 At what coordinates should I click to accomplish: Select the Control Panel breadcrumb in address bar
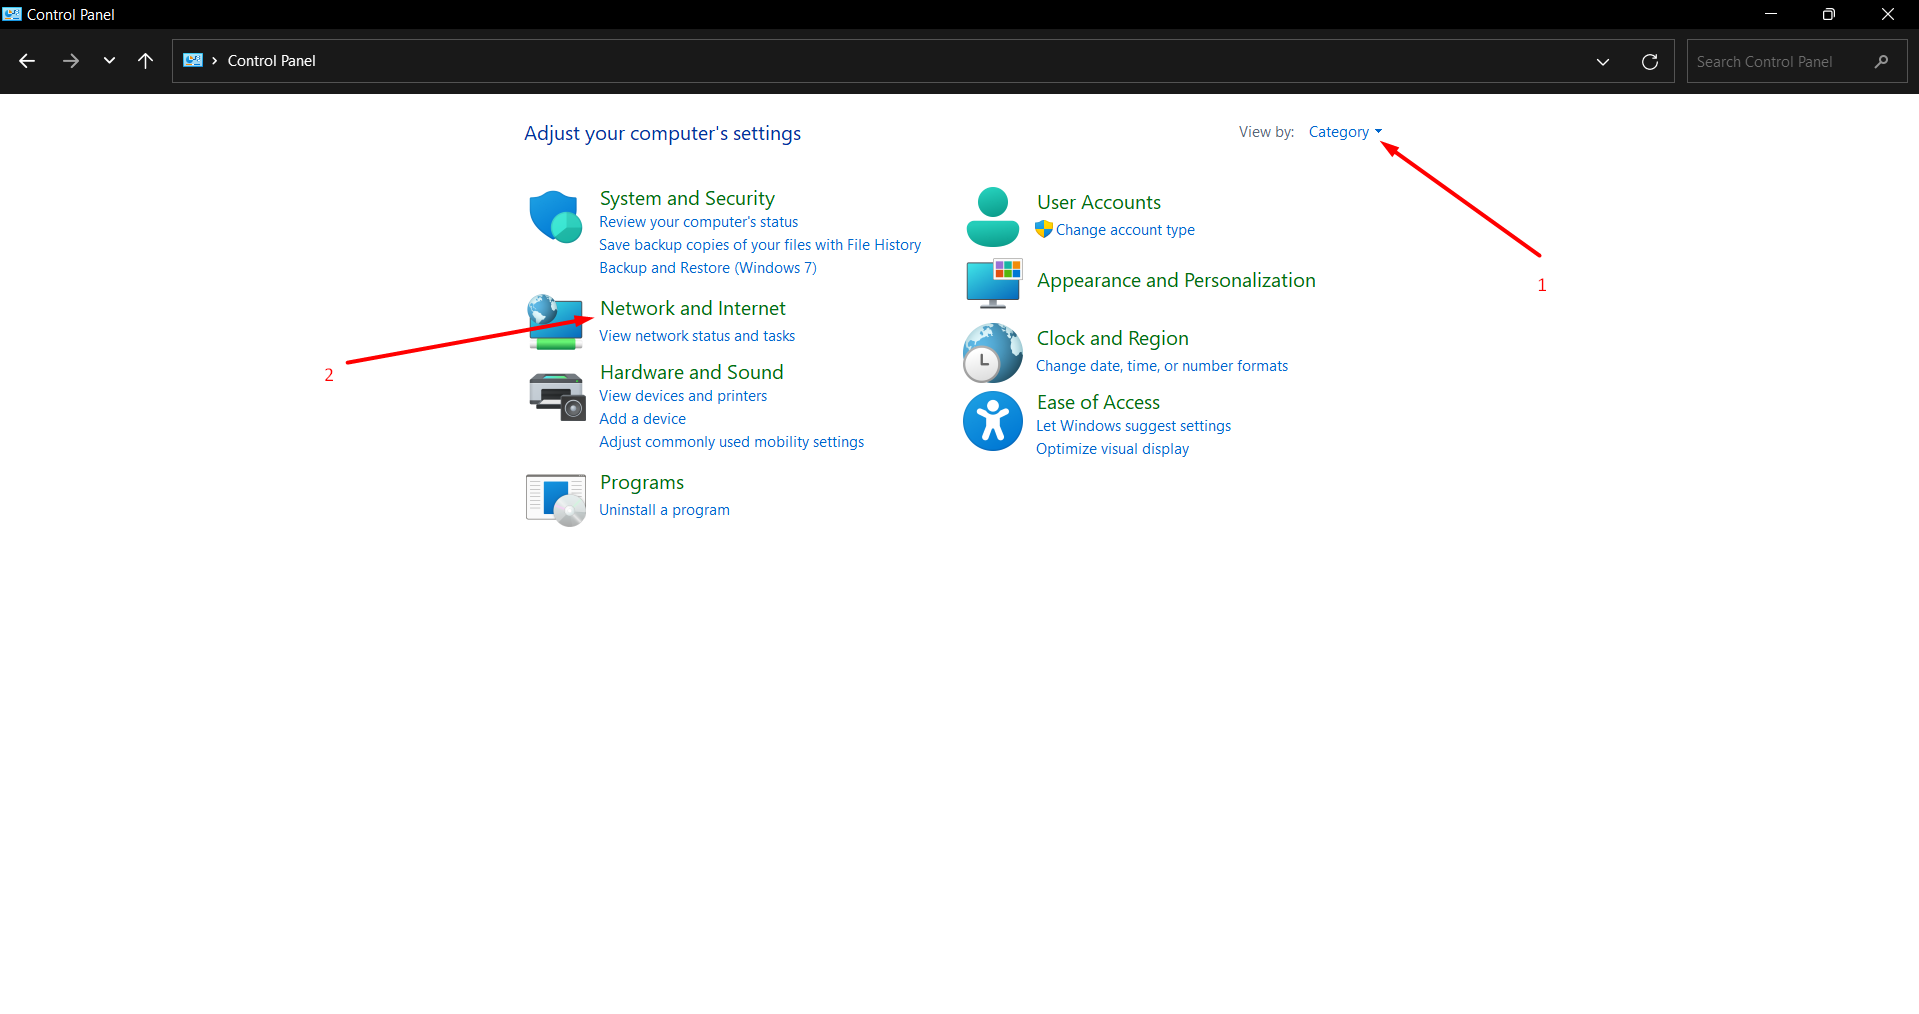(272, 61)
